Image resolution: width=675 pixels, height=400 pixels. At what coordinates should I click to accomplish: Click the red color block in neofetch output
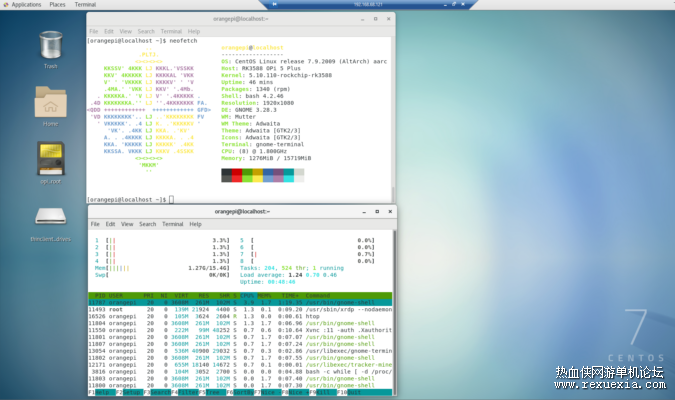pos(237,175)
